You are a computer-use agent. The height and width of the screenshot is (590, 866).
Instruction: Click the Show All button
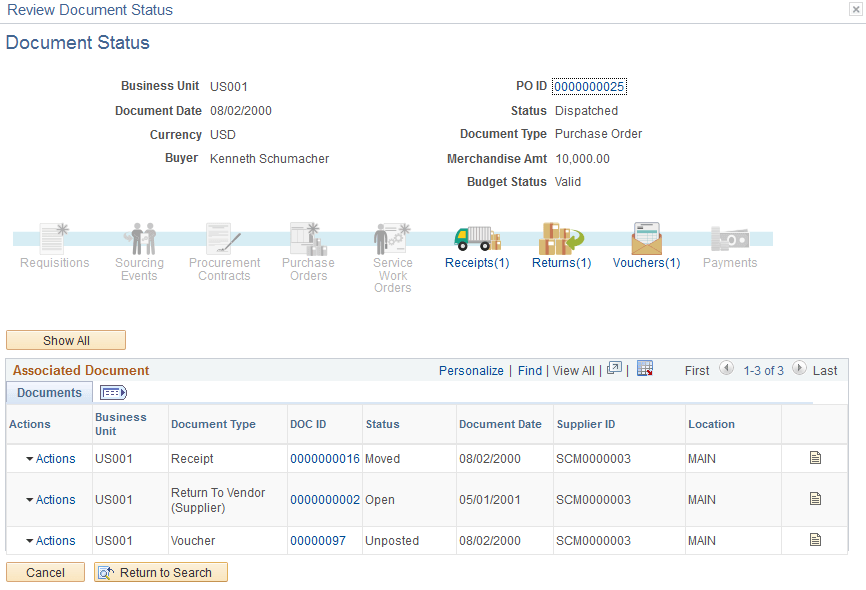(x=65, y=340)
